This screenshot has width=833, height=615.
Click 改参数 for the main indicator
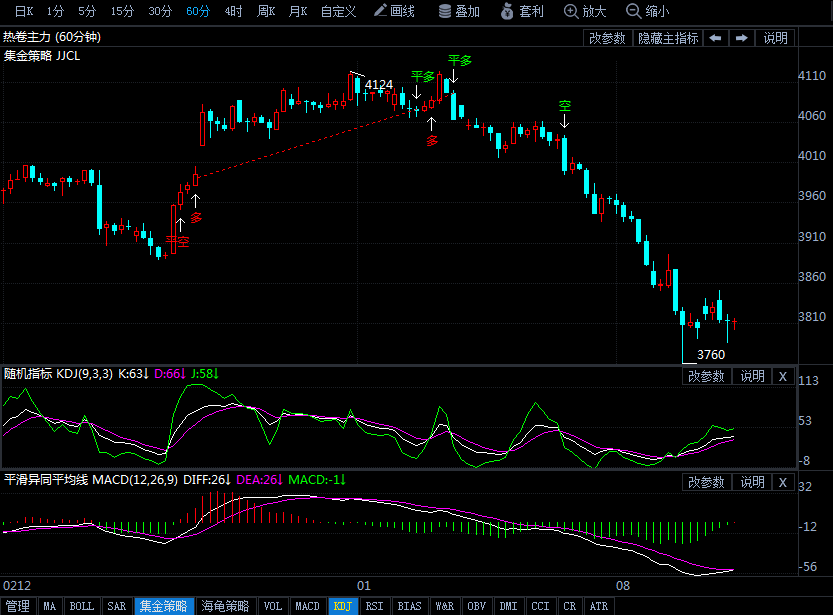tap(607, 38)
